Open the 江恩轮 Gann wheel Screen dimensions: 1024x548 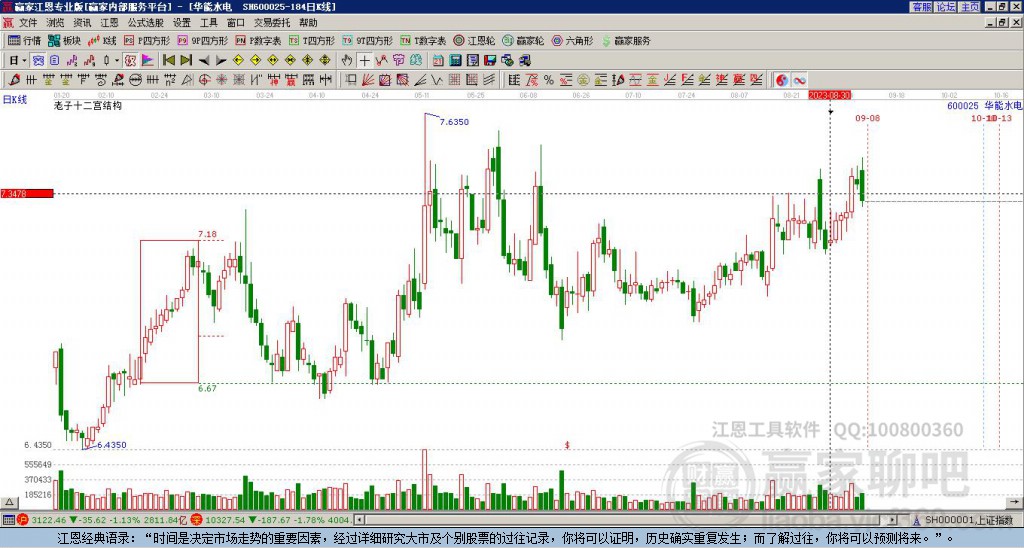[x=474, y=40]
